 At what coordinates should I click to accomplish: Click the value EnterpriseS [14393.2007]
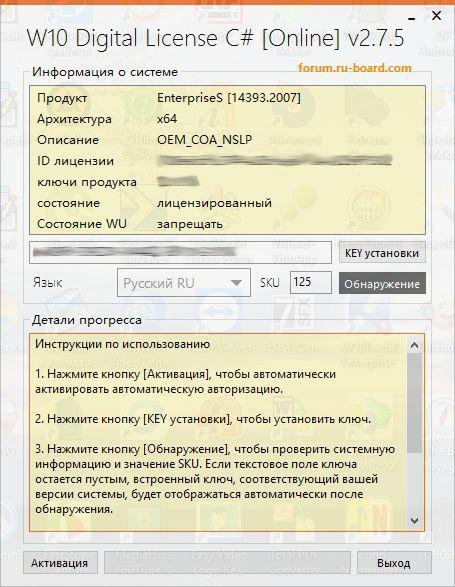(228, 98)
